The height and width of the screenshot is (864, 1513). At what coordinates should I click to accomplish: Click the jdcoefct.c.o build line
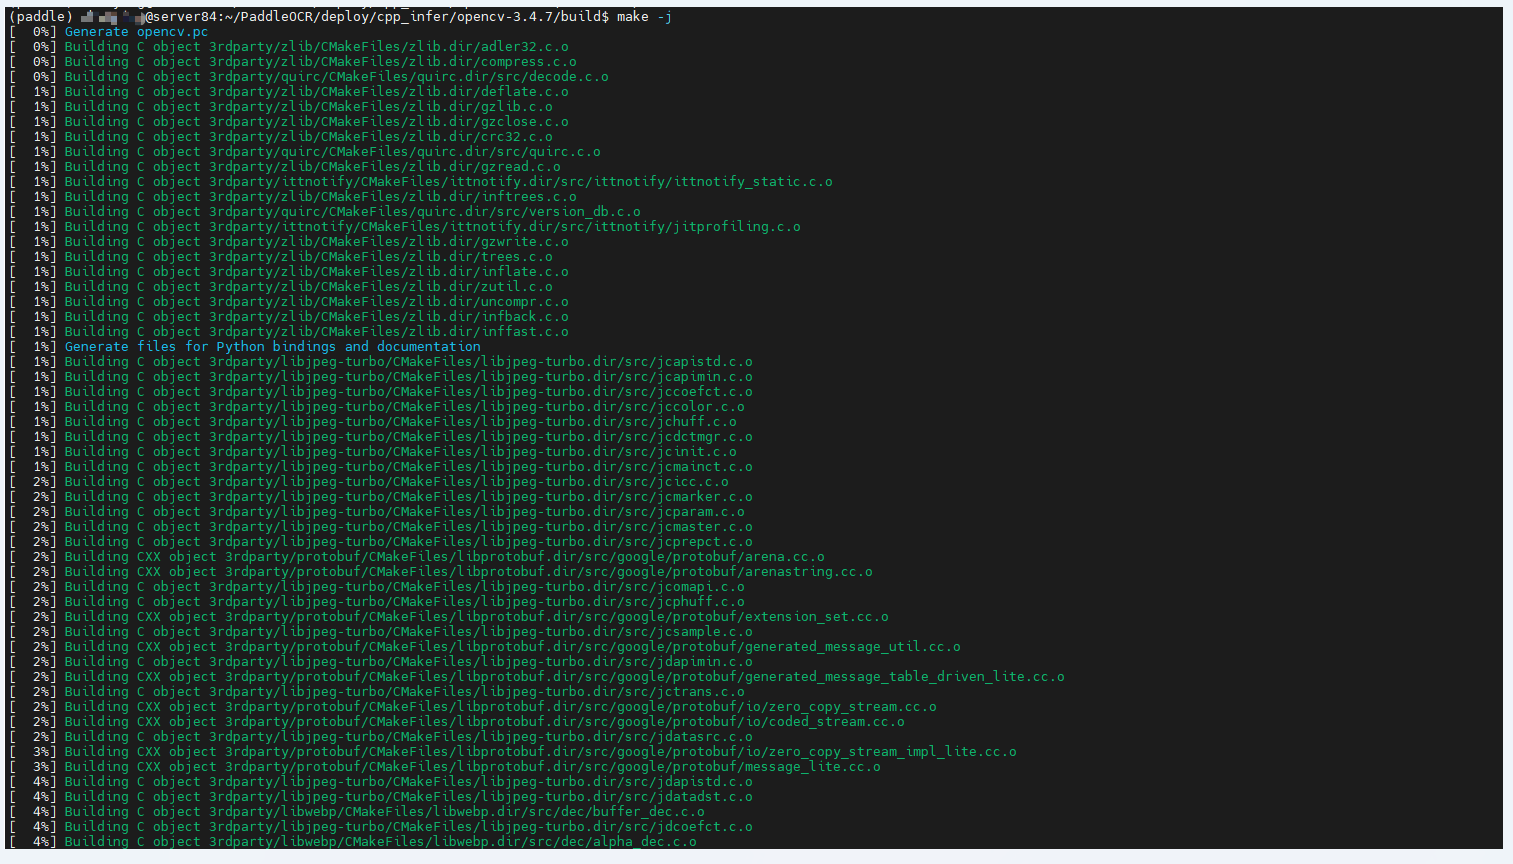[x=381, y=827]
